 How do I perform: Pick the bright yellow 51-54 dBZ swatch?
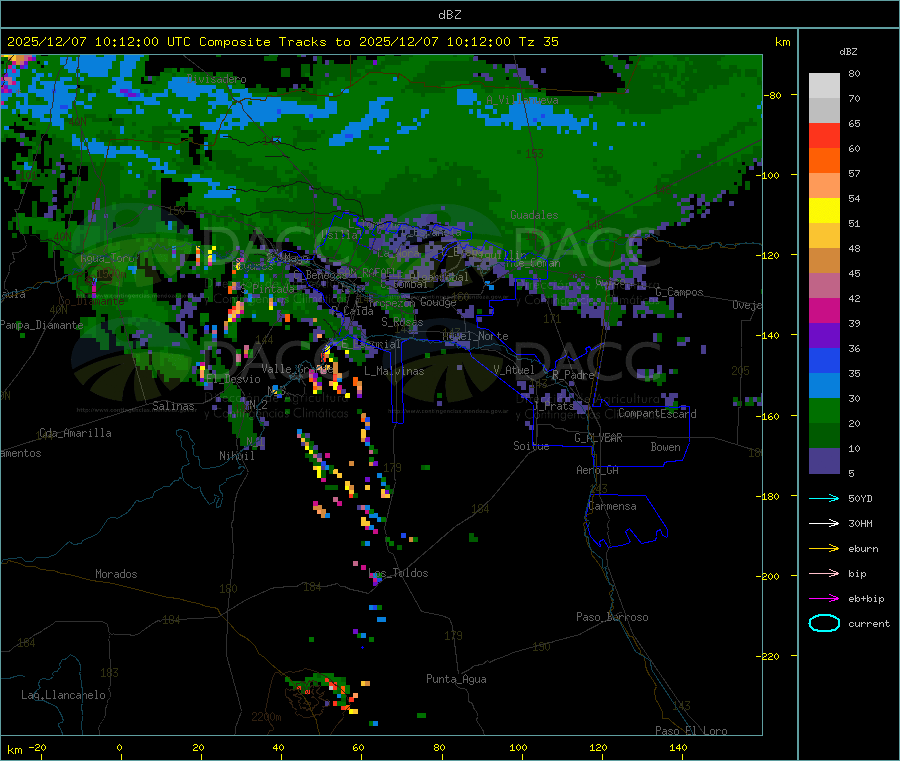pos(824,211)
